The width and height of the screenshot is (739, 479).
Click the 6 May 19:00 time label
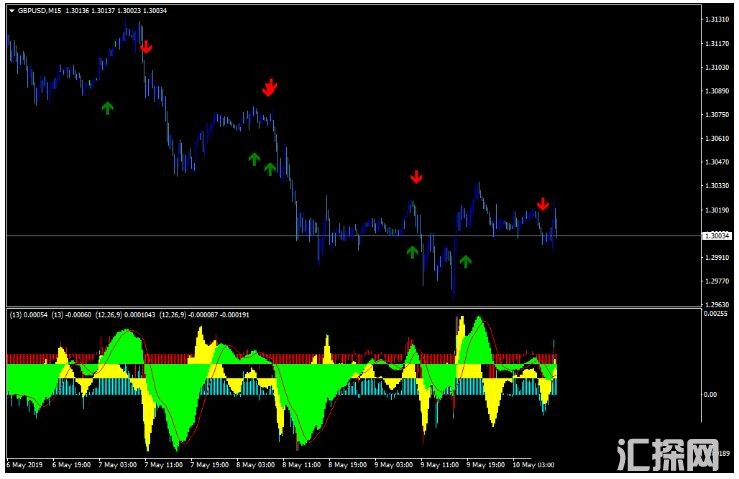click(x=72, y=465)
